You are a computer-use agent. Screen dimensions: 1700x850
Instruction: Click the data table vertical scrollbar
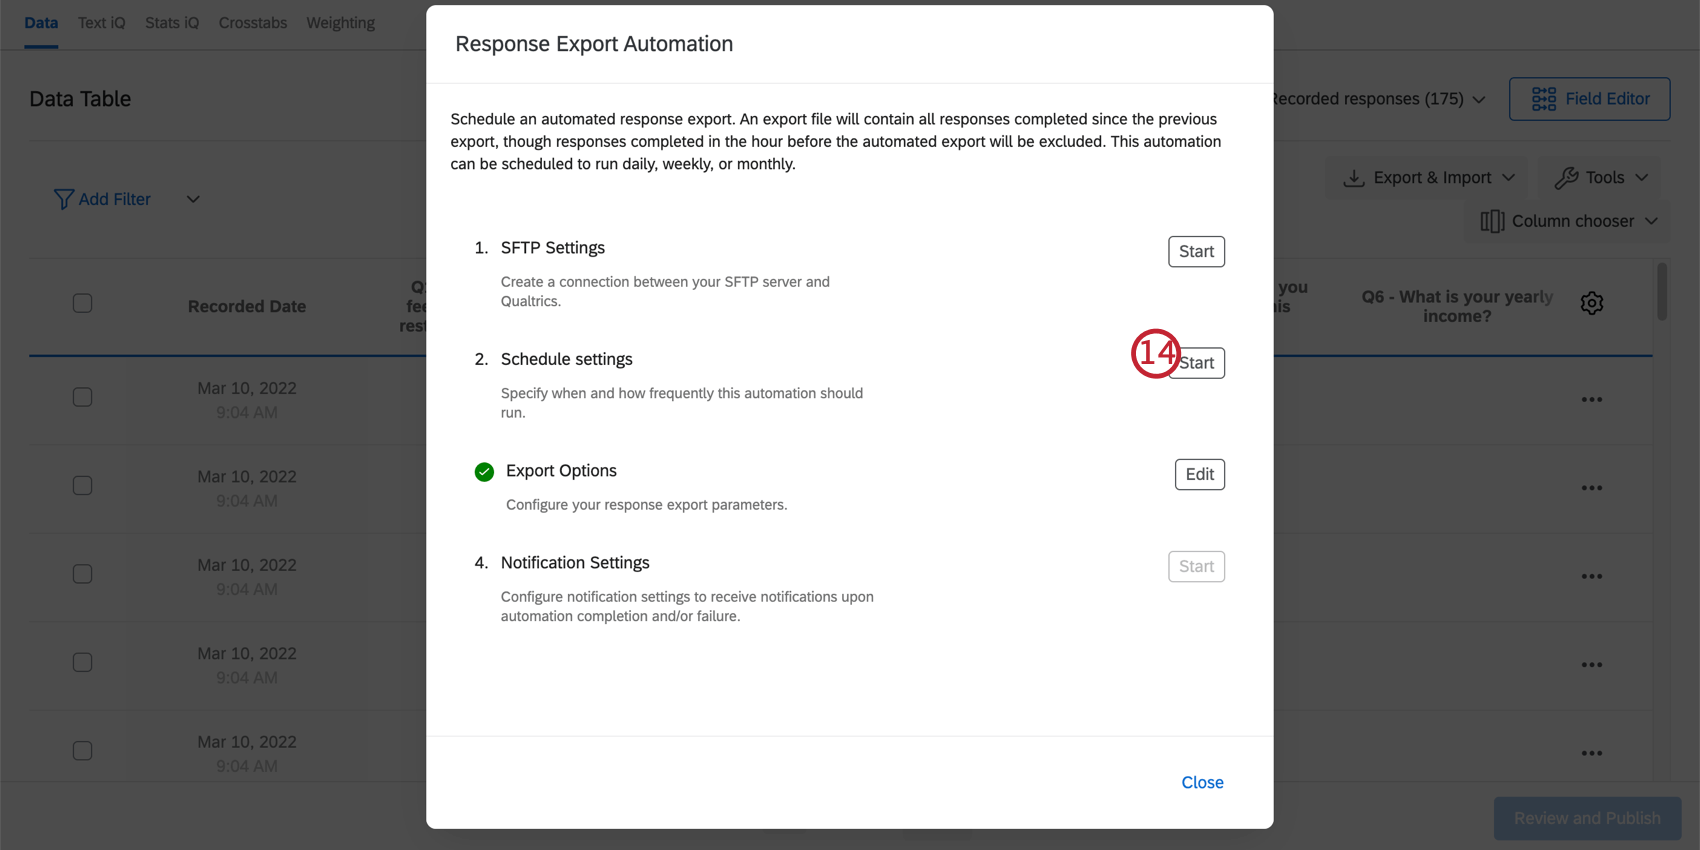click(x=1662, y=292)
